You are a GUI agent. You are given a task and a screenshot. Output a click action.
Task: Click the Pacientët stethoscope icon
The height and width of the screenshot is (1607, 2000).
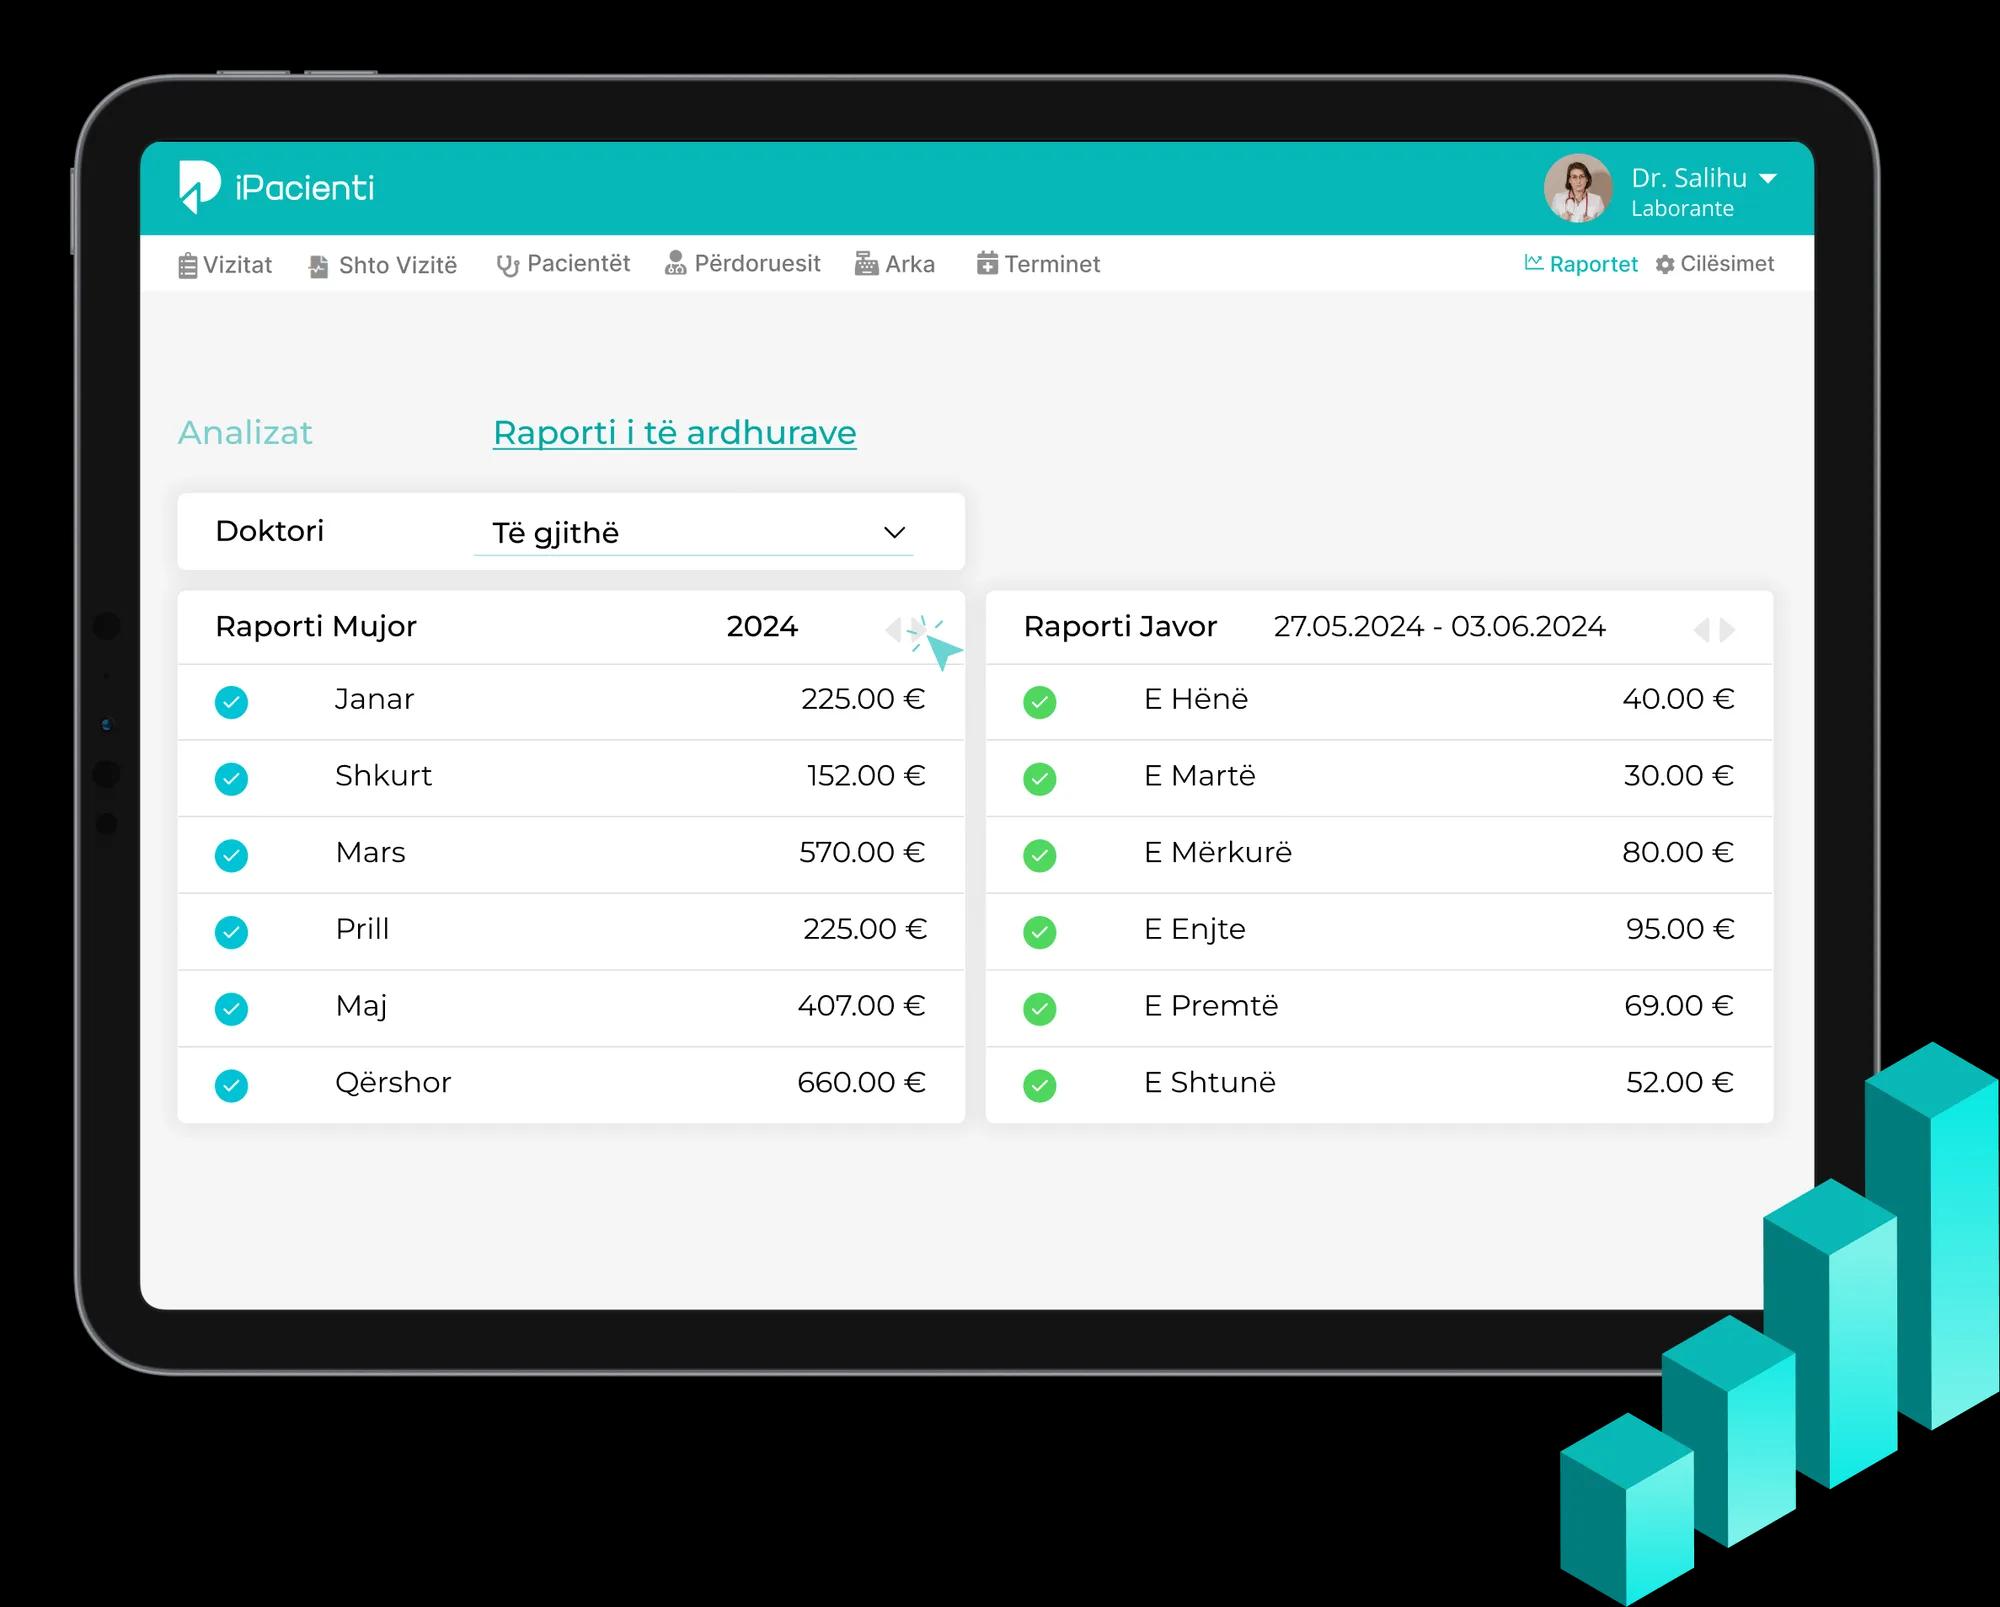[507, 265]
